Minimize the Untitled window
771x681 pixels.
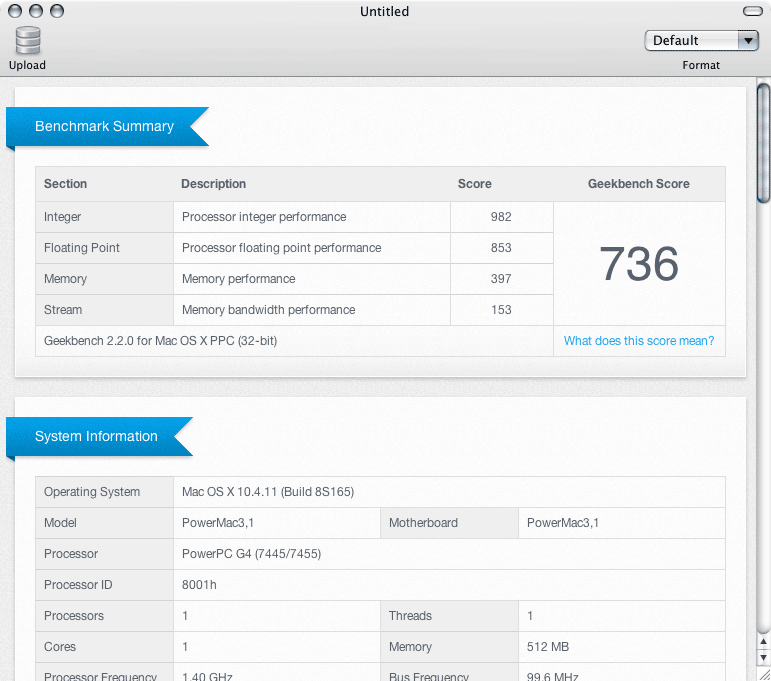click(x=35, y=11)
